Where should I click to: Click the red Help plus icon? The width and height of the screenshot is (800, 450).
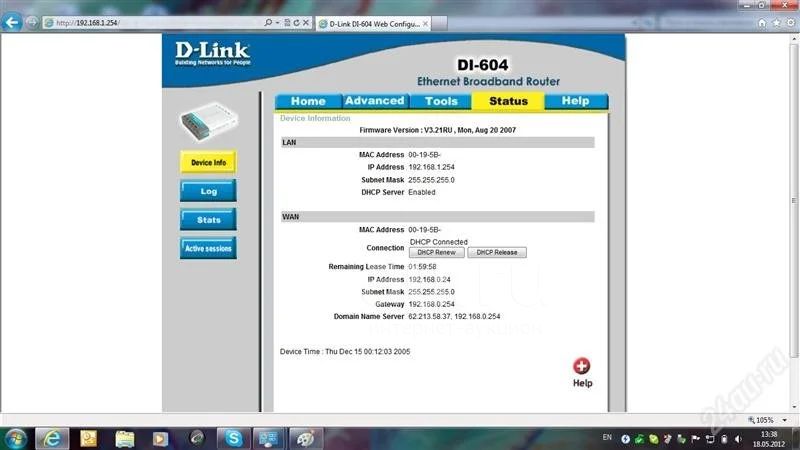pos(582,366)
